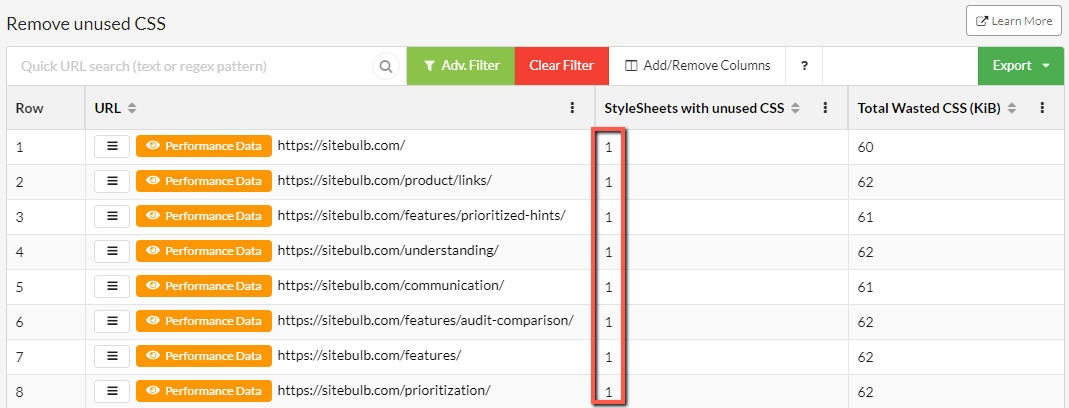The width and height of the screenshot is (1069, 408).
Task: Click the Clear Filter button
Action: pos(562,66)
